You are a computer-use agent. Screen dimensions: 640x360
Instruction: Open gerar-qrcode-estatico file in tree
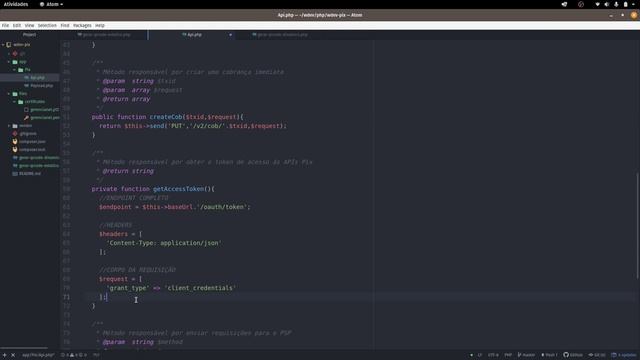39,166
